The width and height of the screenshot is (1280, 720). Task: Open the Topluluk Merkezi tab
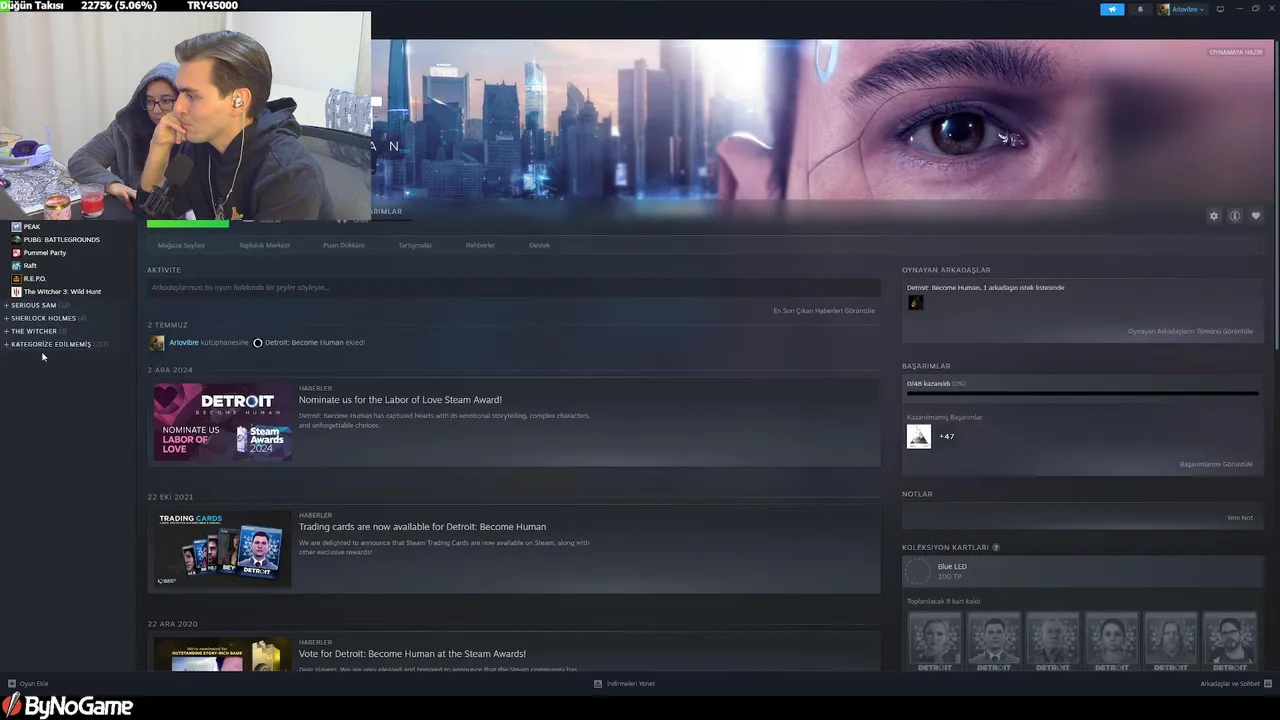264,245
